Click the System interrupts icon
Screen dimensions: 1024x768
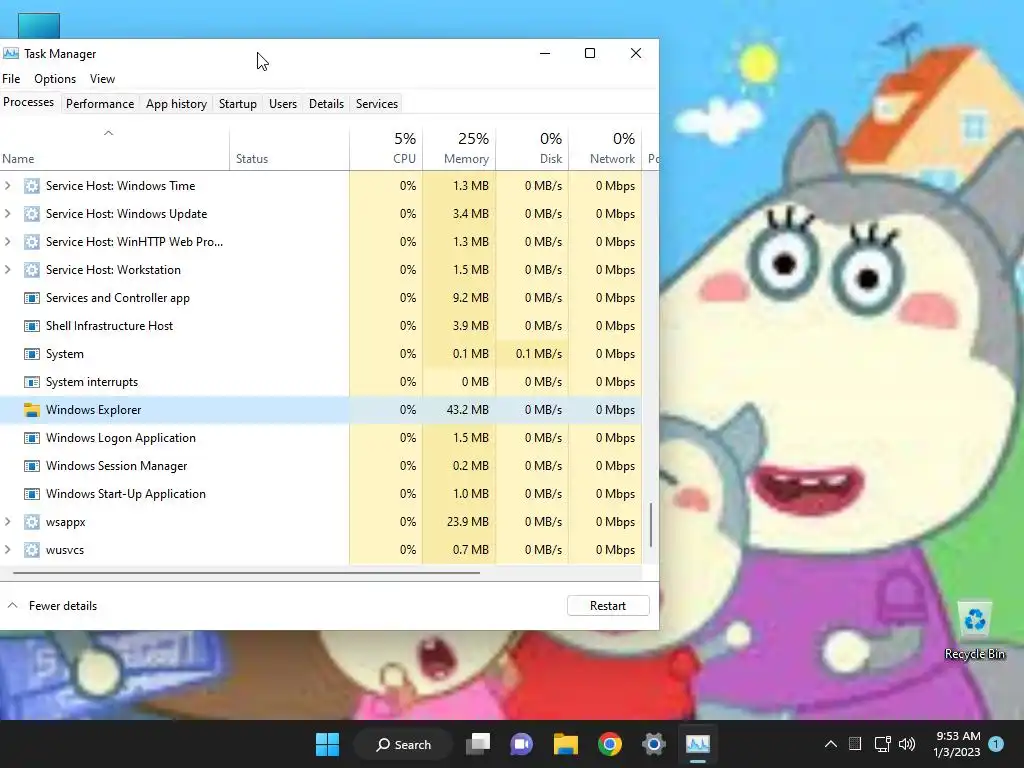click(x=31, y=382)
